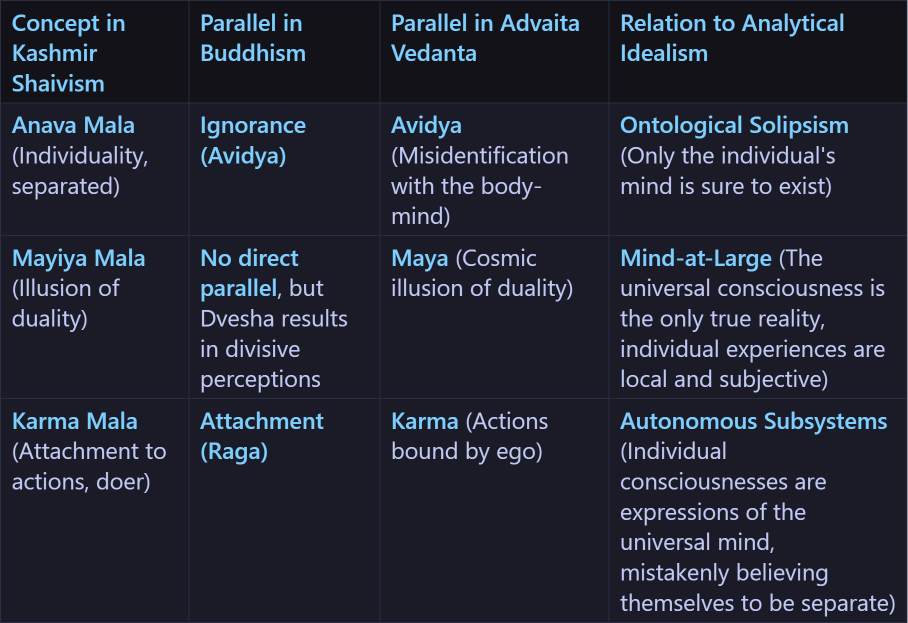The image size is (908, 623).
Task: Select the bold "No direct parallel" text
Action: pyautogui.click(x=249, y=273)
